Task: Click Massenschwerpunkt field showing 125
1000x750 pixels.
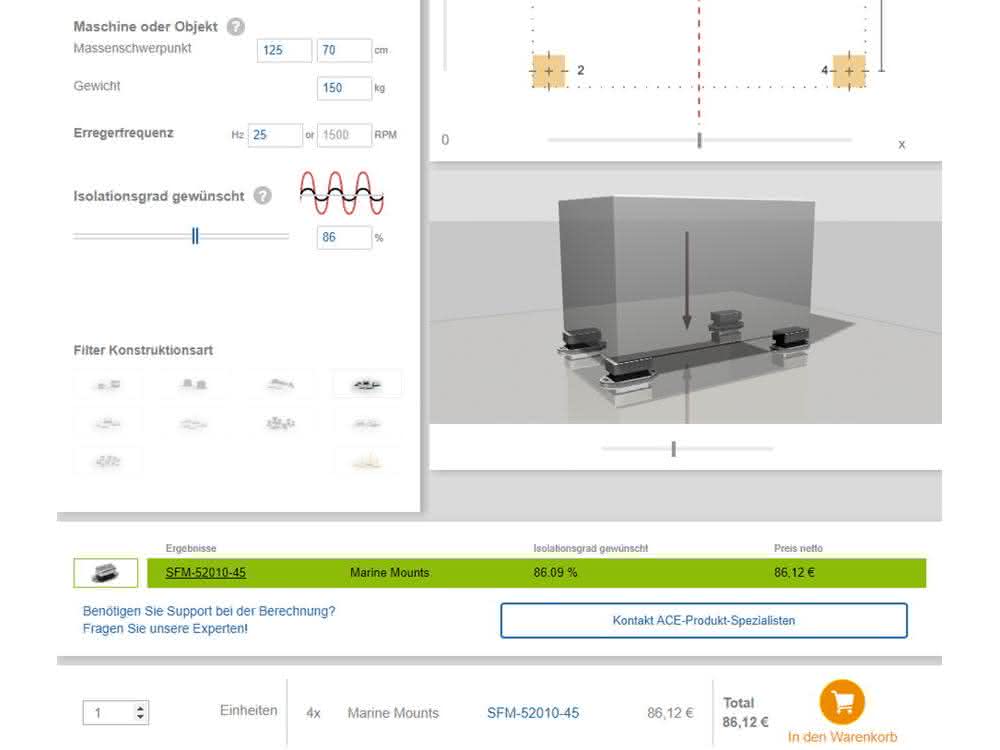Action: click(x=284, y=50)
